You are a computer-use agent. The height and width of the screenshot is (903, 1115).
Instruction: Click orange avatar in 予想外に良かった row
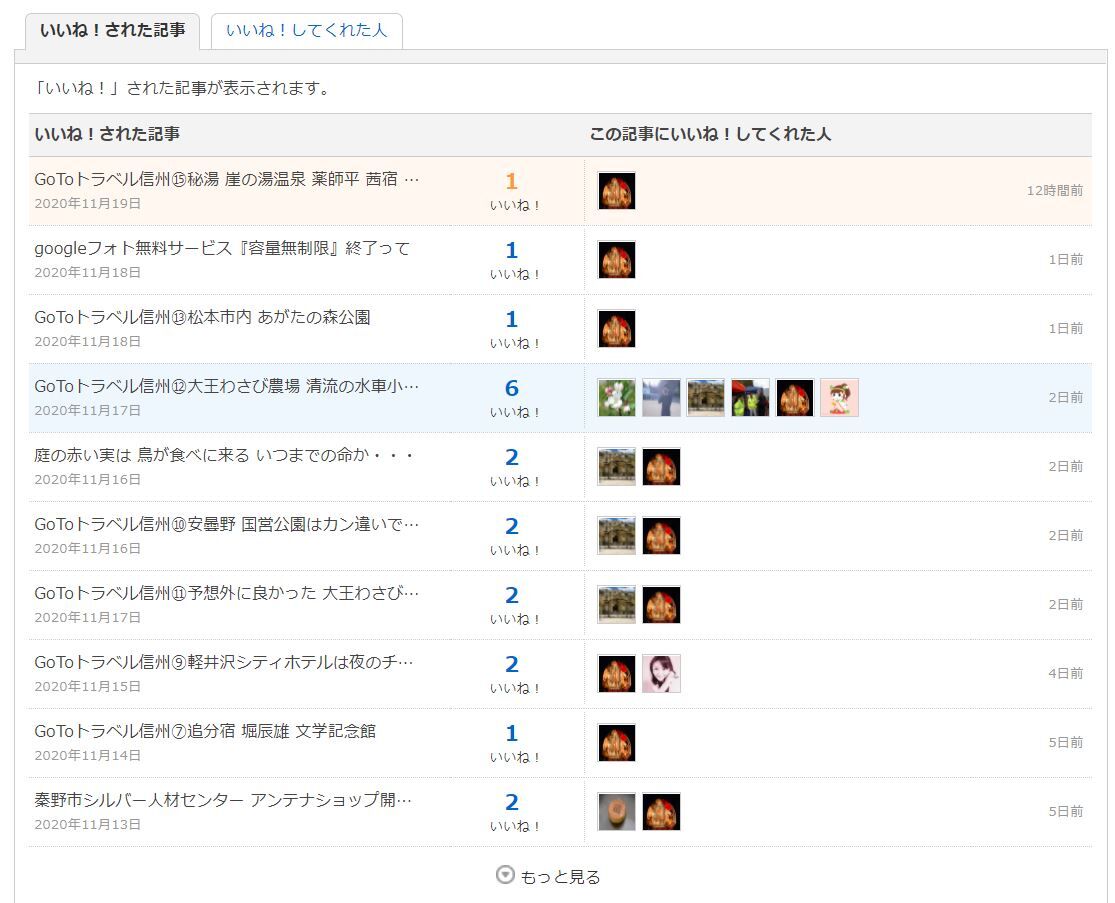(x=661, y=604)
